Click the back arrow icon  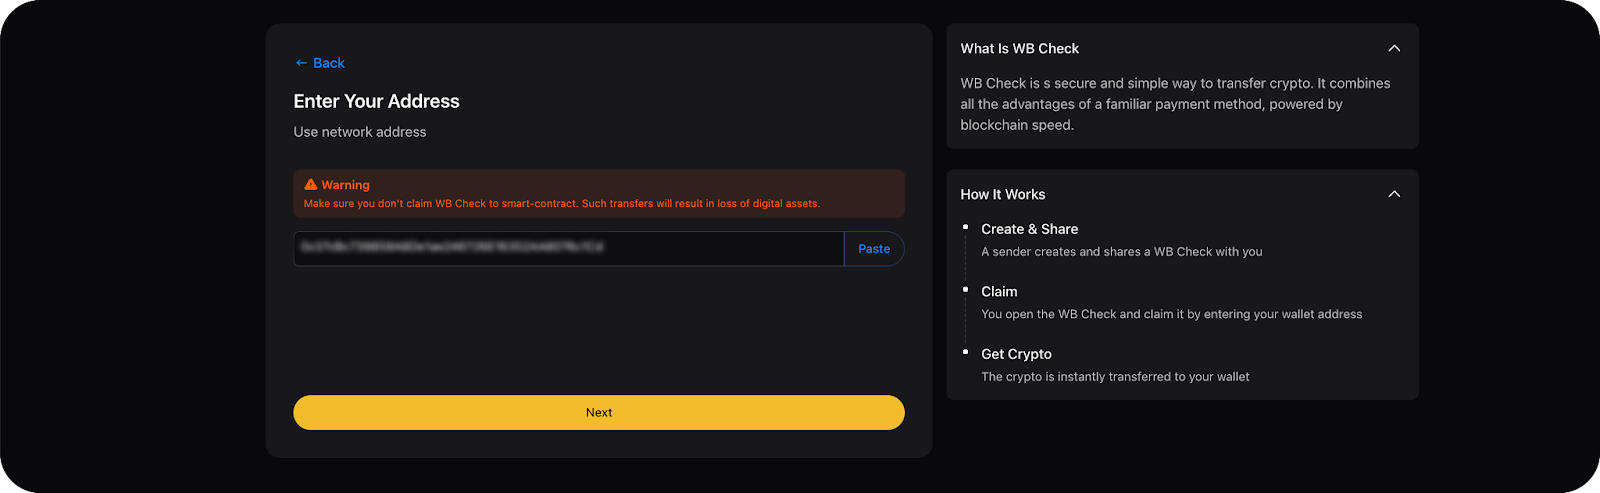click(301, 63)
